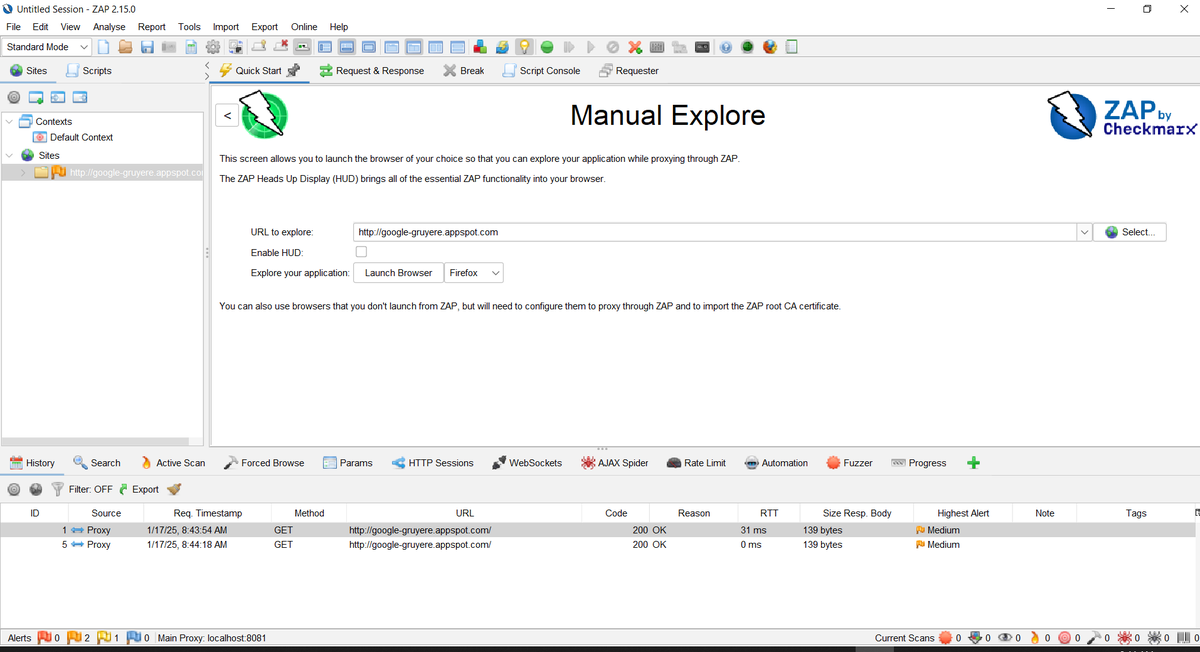Switch to the Active Scan tab
The image size is (1200, 652).
pos(172,463)
